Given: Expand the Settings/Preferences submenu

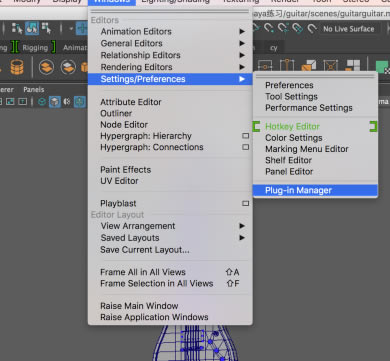Looking at the screenshot, I should (x=170, y=79).
